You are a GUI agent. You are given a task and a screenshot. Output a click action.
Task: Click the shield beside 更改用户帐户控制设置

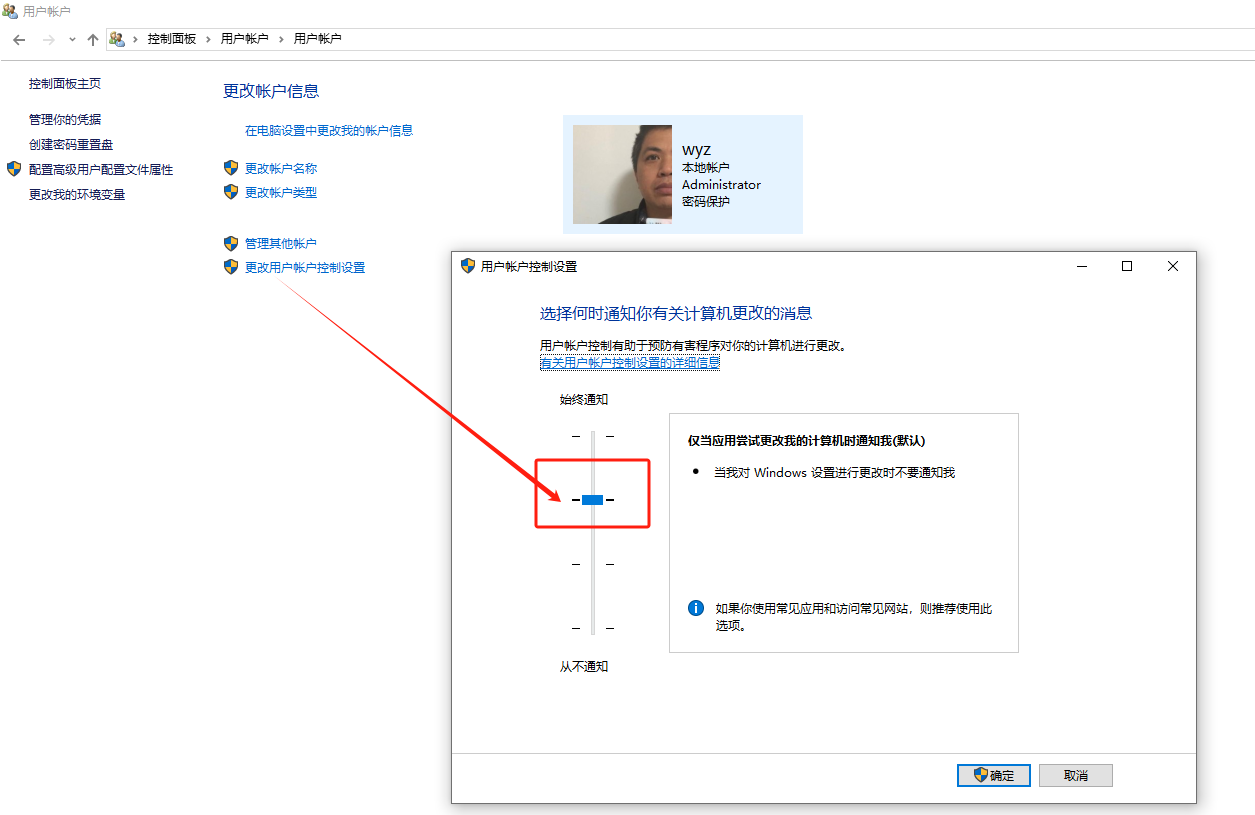coord(231,267)
